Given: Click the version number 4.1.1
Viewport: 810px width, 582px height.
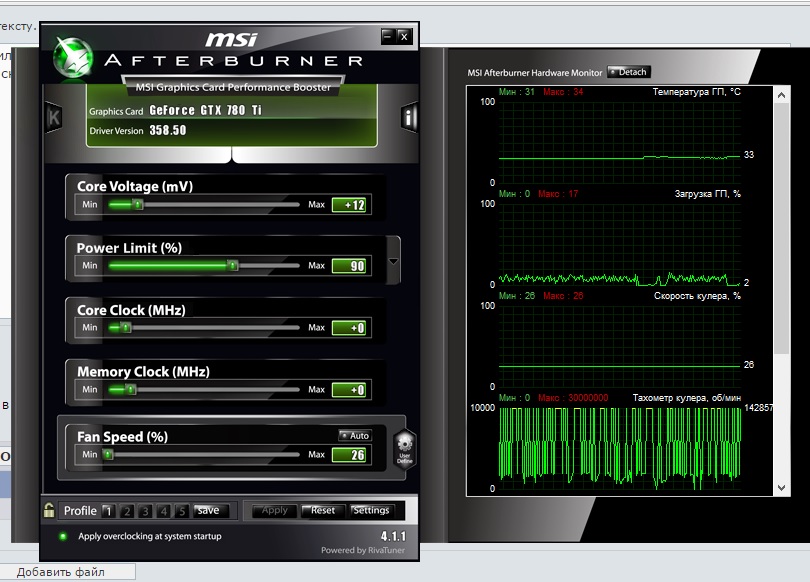Looking at the screenshot, I should [393, 536].
